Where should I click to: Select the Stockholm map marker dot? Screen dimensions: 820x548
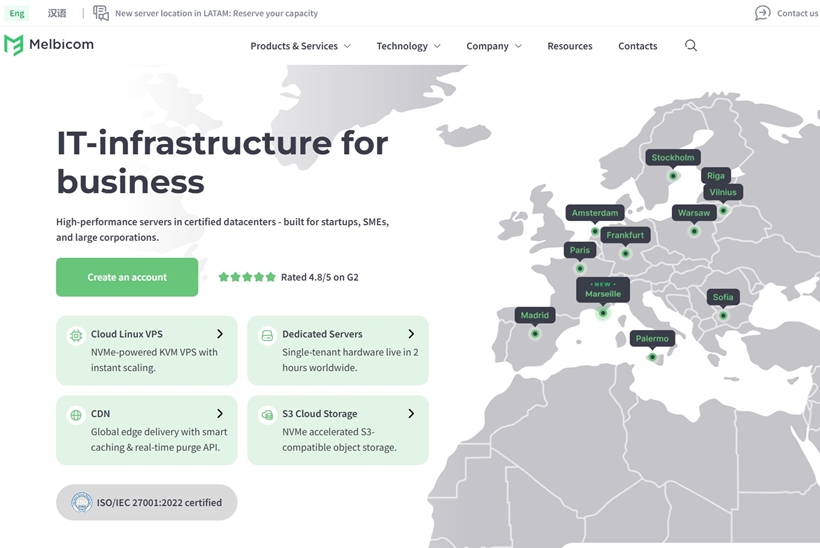click(673, 176)
